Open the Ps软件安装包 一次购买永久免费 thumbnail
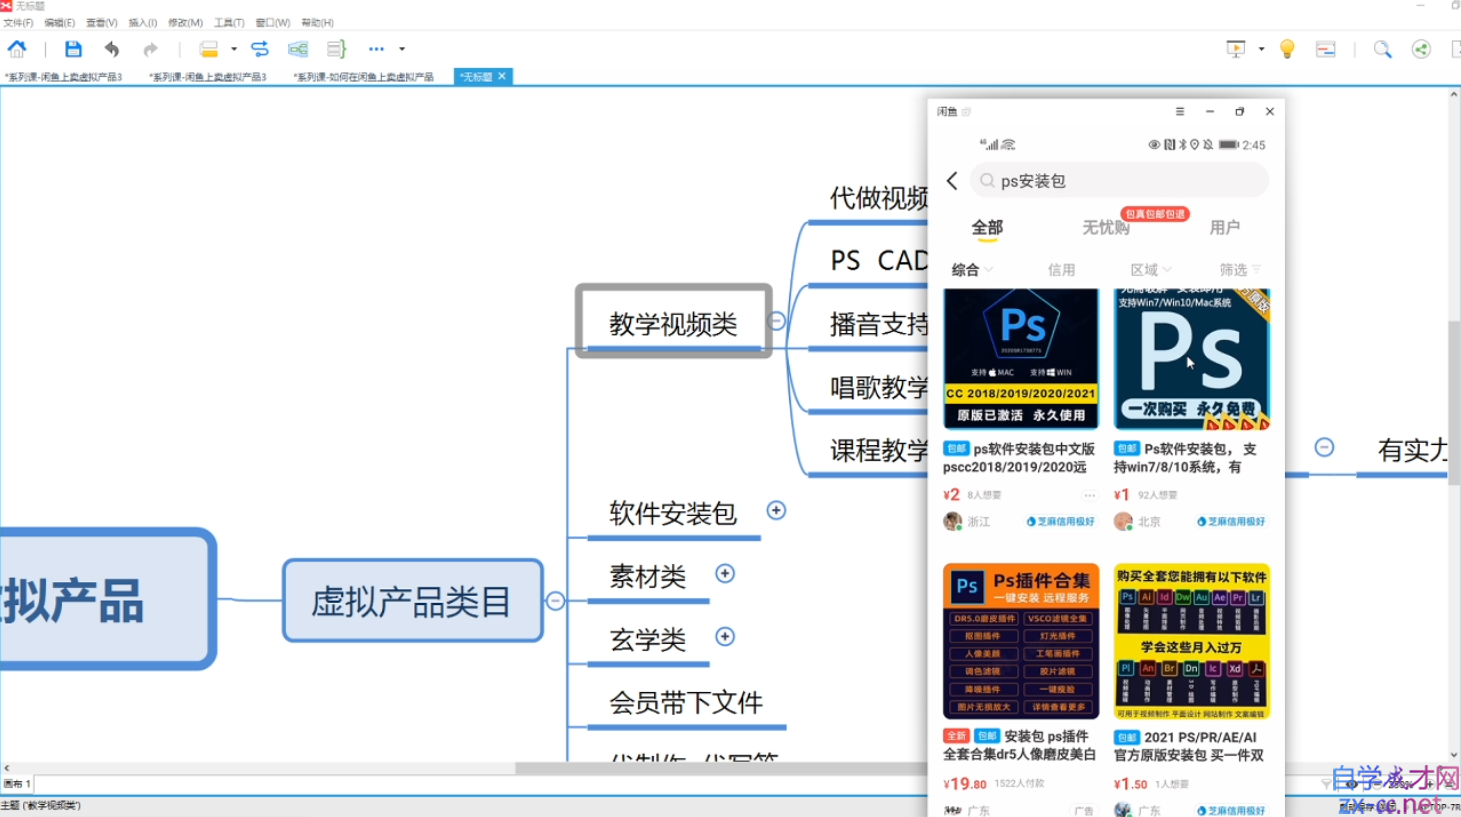This screenshot has height=817, width=1461. tap(1192, 358)
